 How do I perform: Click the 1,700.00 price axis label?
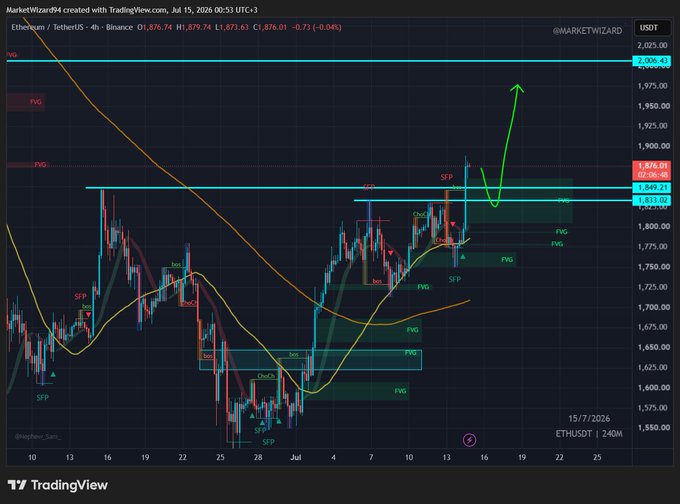point(652,307)
